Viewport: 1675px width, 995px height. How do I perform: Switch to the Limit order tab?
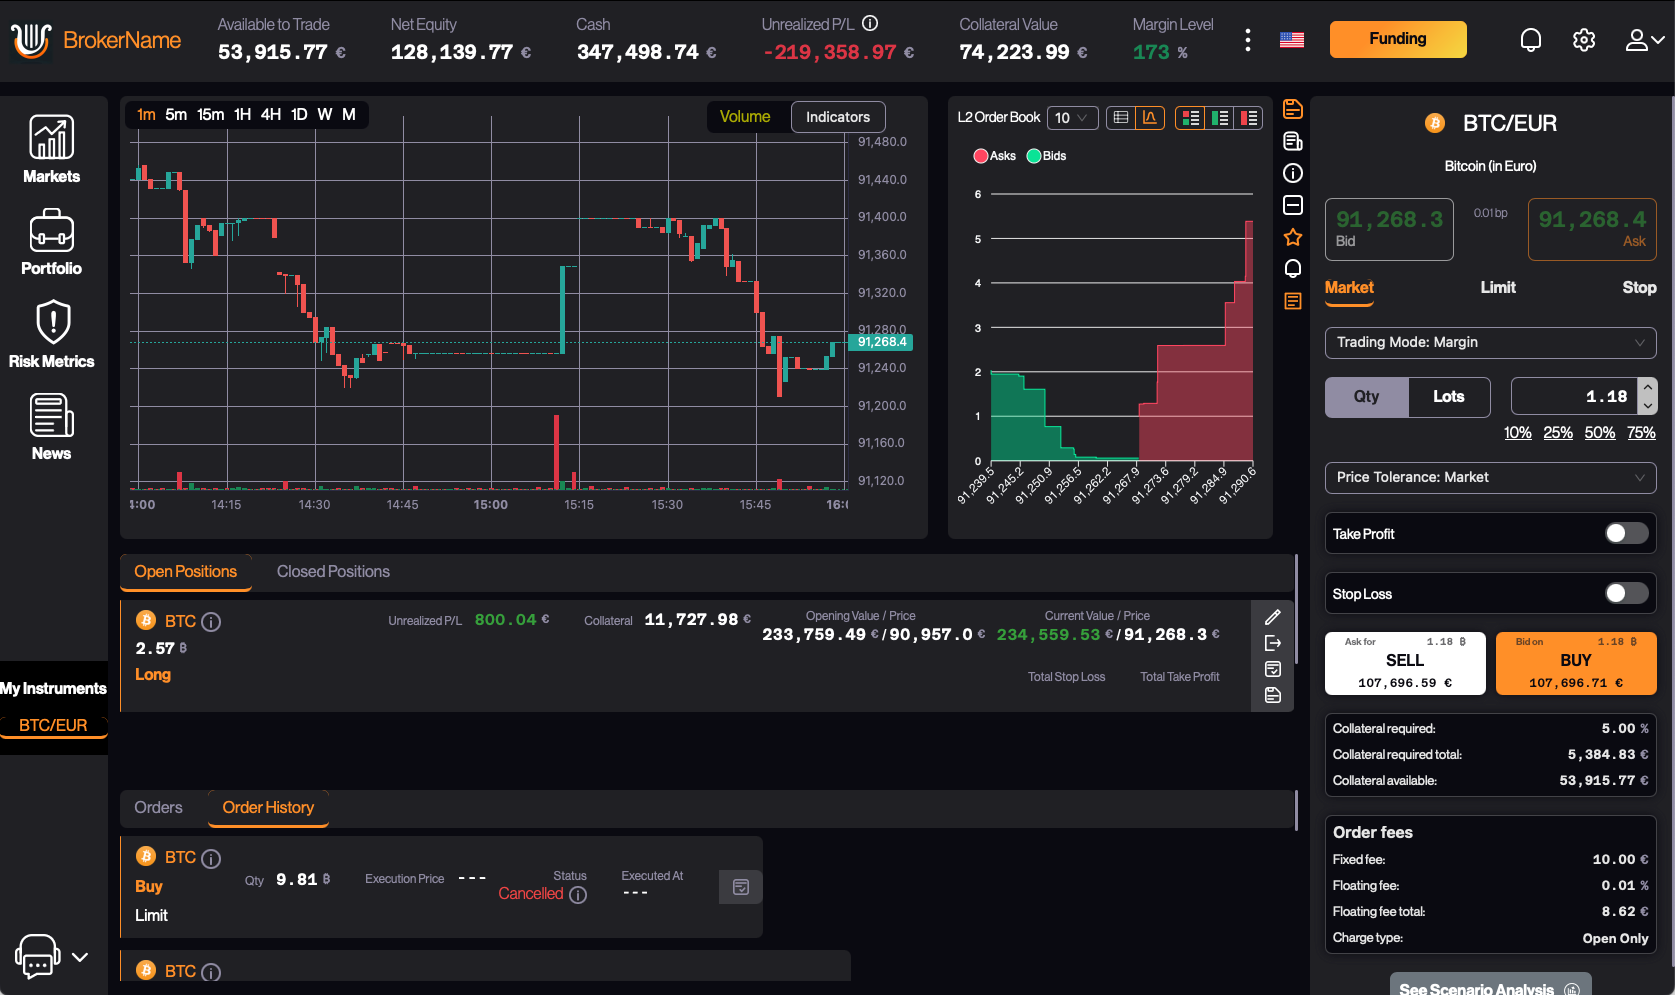click(x=1497, y=288)
